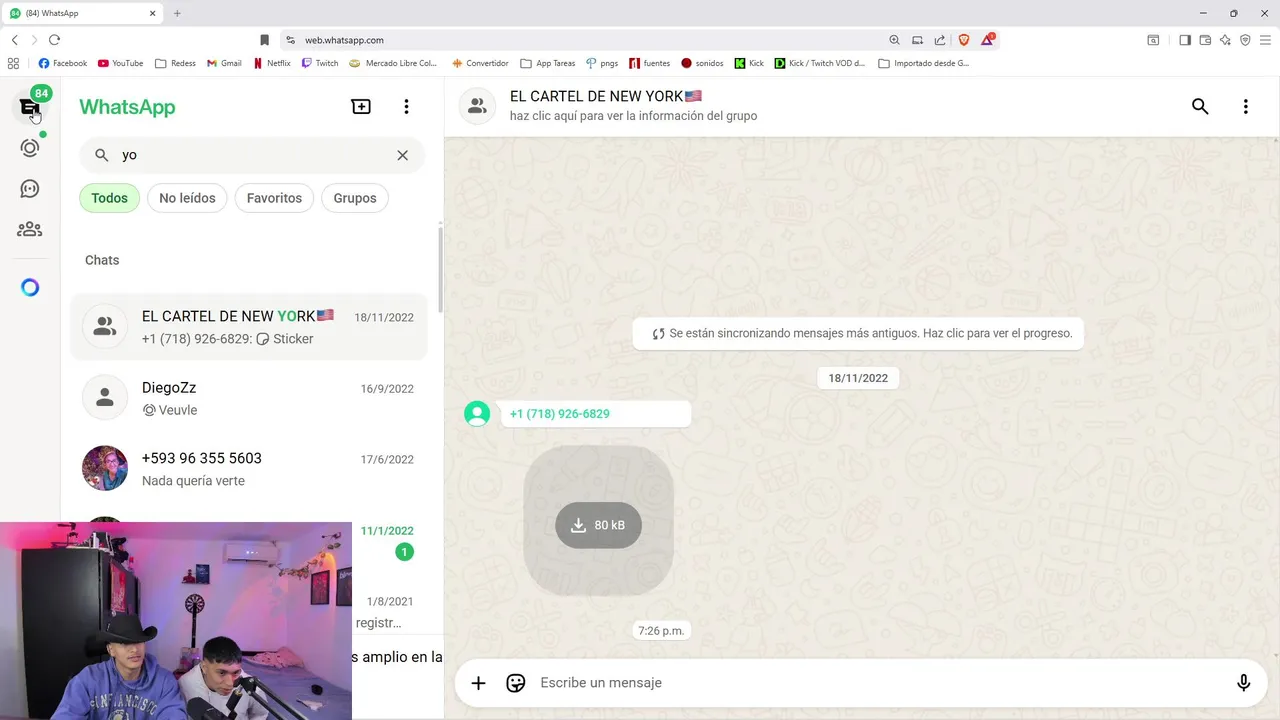Image resolution: width=1280 pixels, height=720 pixels.
Task: Open the apps grid in bookmarks bar
Action: tap(13, 63)
